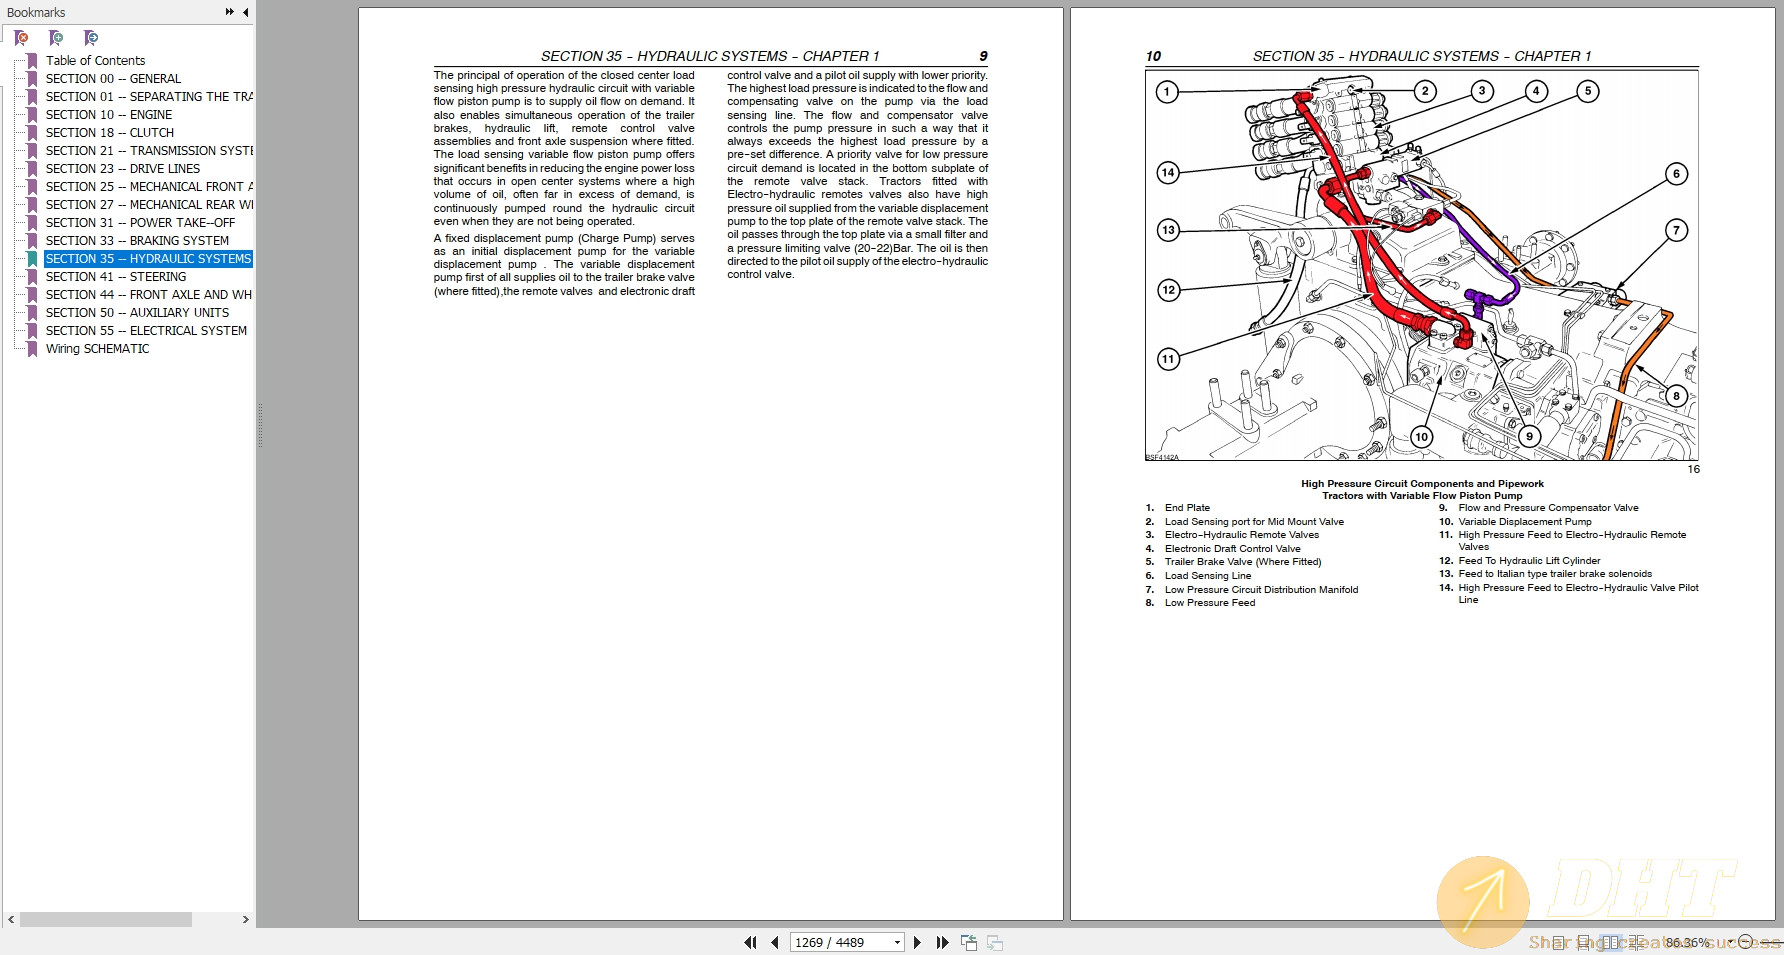Open SECTION 10 -- ENGINE bookmark
The width and height of the screenshot is (1784, 955).
pos(108,114)
